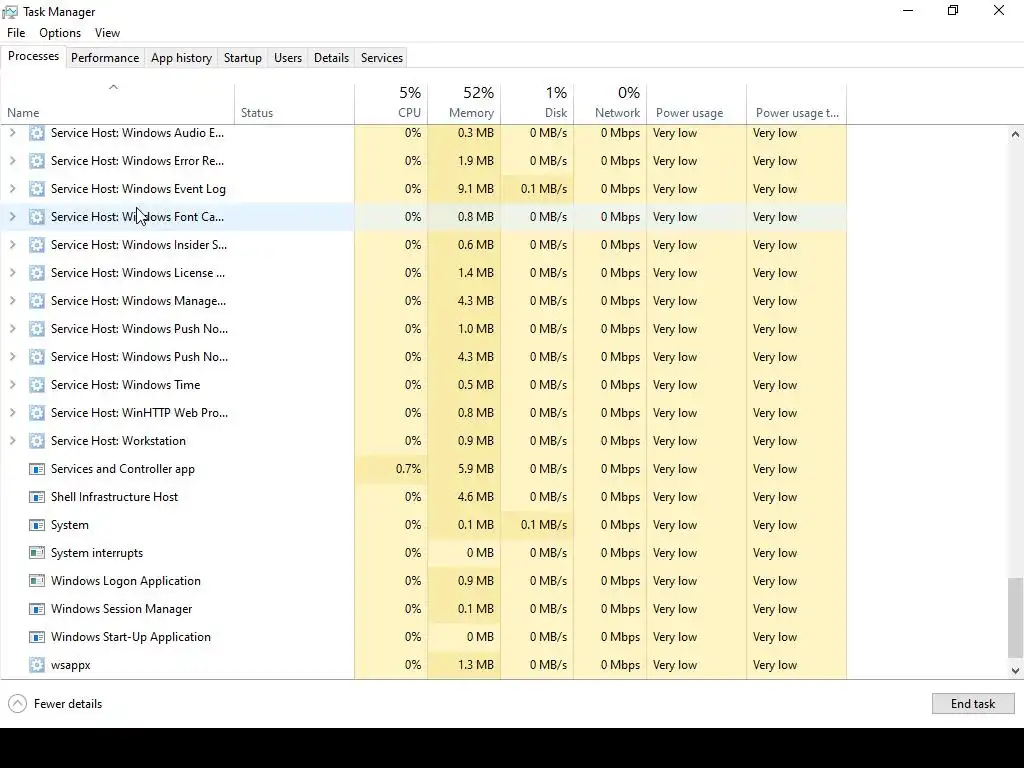Click the 5.9 MB memory value

pyautogui.click(x=475, y=469)
